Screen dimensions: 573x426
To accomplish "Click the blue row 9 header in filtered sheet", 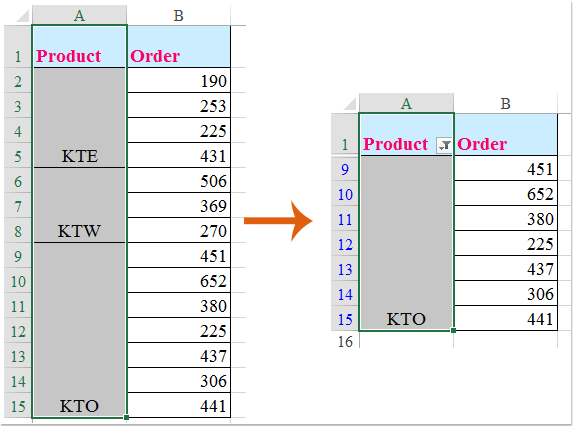I will coord(345,169).
